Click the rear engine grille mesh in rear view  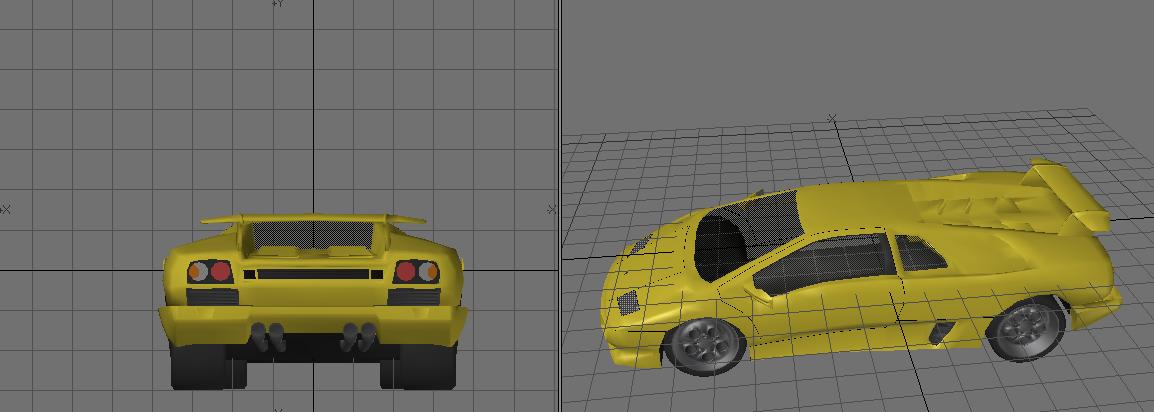[313, 235]
